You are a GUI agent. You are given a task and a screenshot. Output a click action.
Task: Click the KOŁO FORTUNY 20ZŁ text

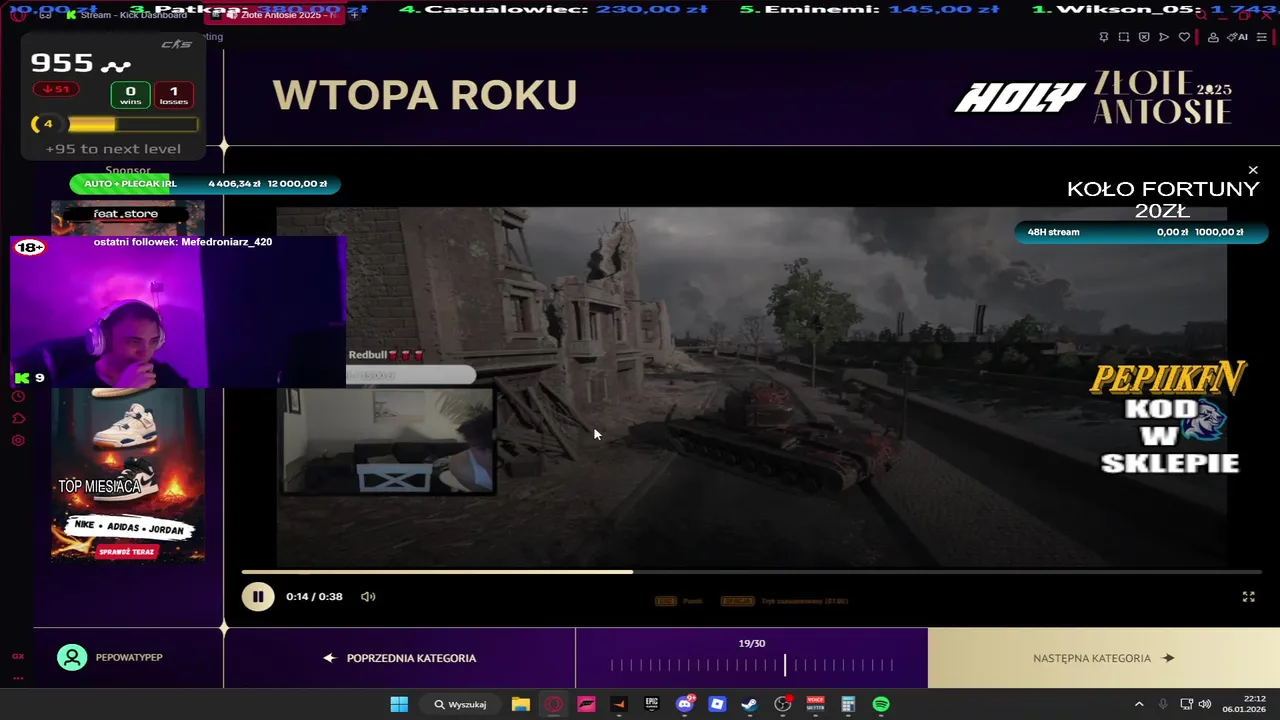1162,199
